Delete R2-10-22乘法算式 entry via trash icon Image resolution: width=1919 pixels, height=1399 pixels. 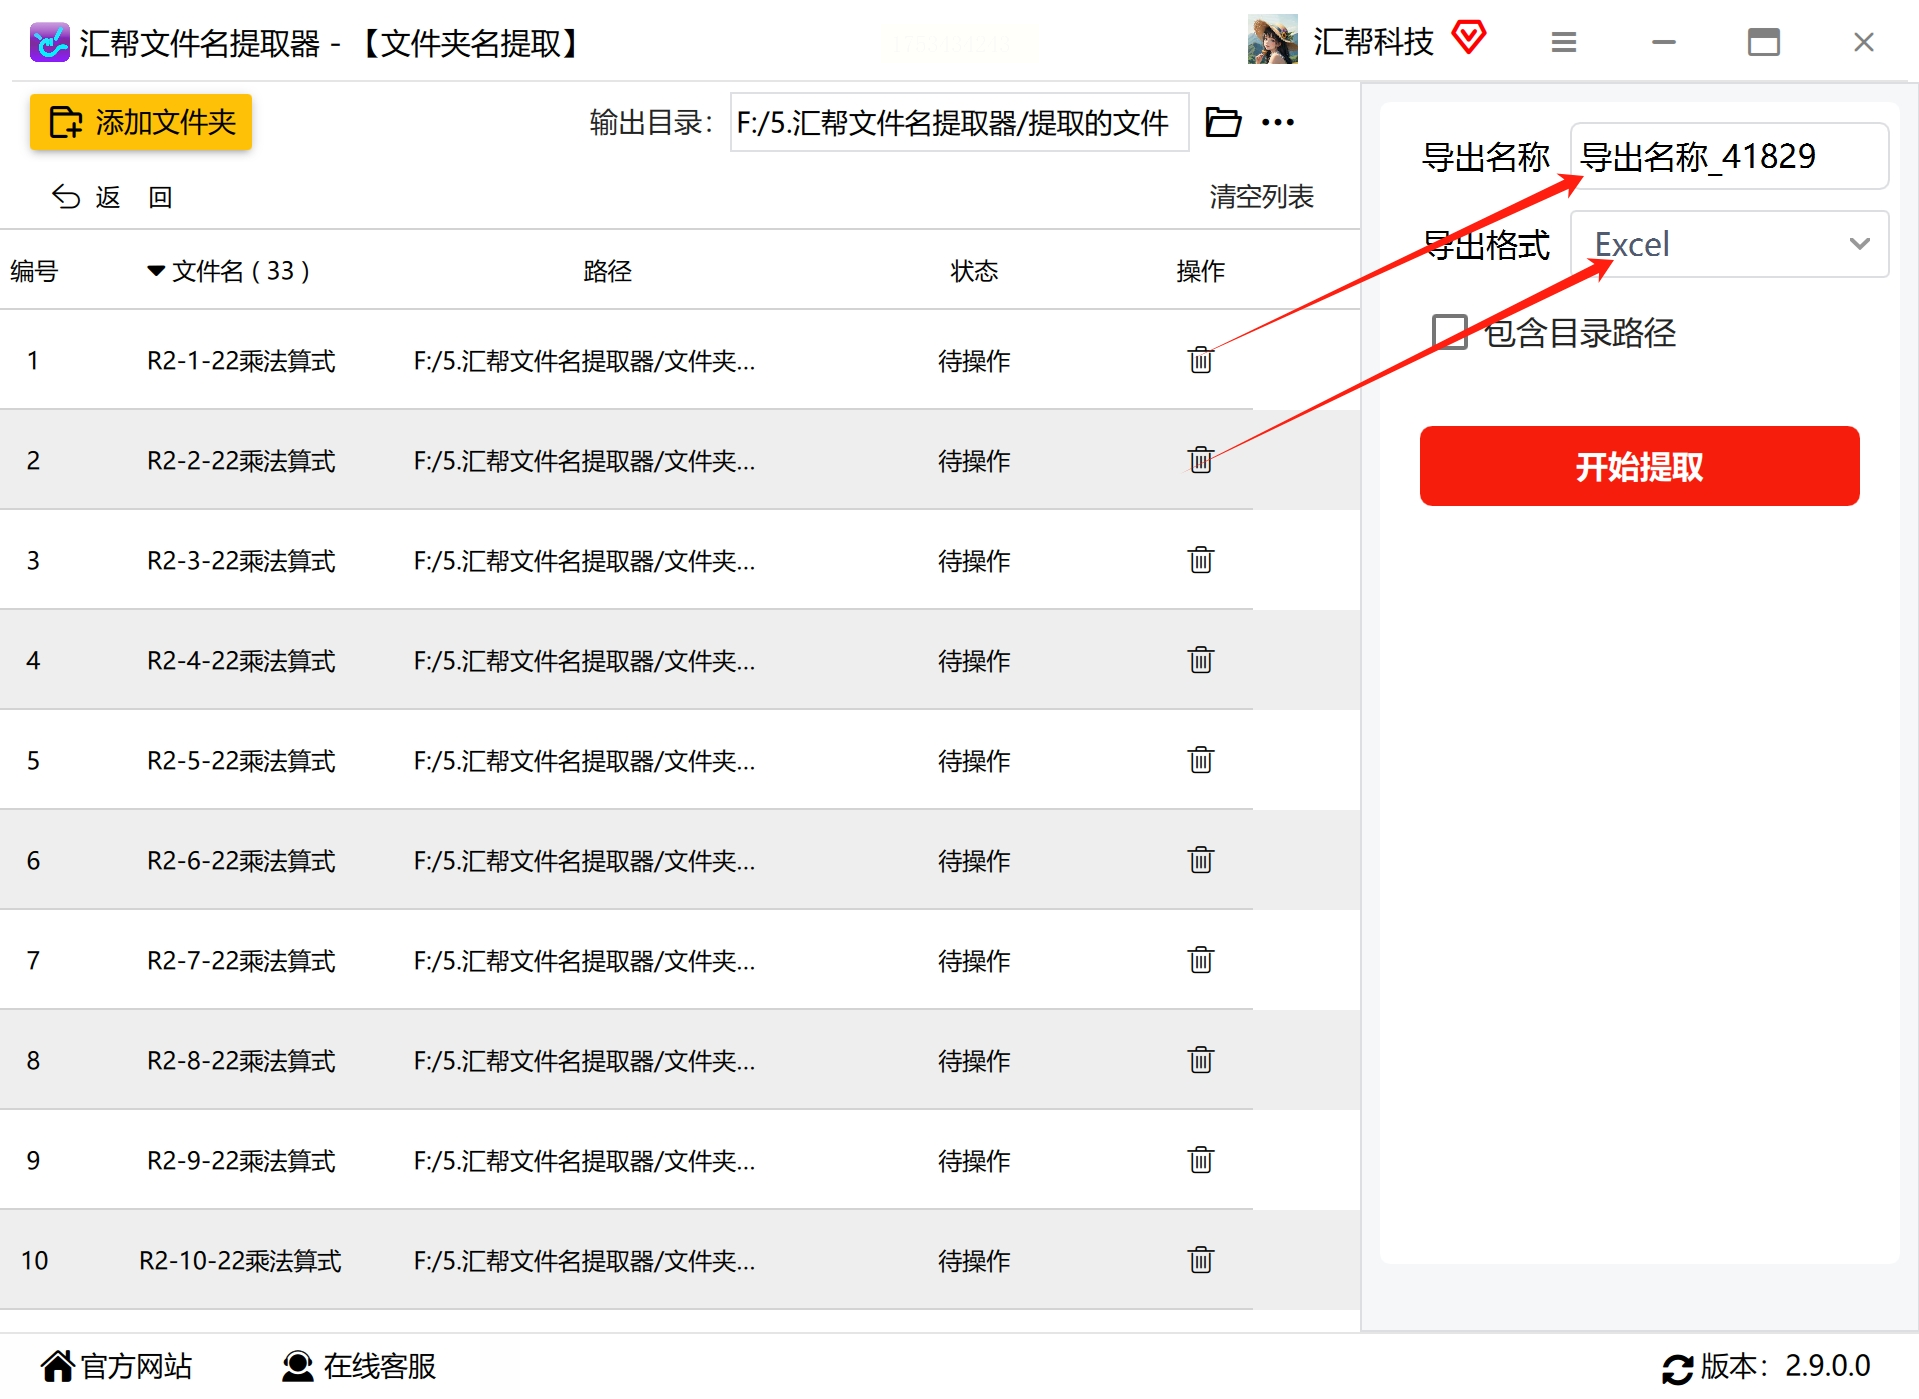(1200, 1260)
